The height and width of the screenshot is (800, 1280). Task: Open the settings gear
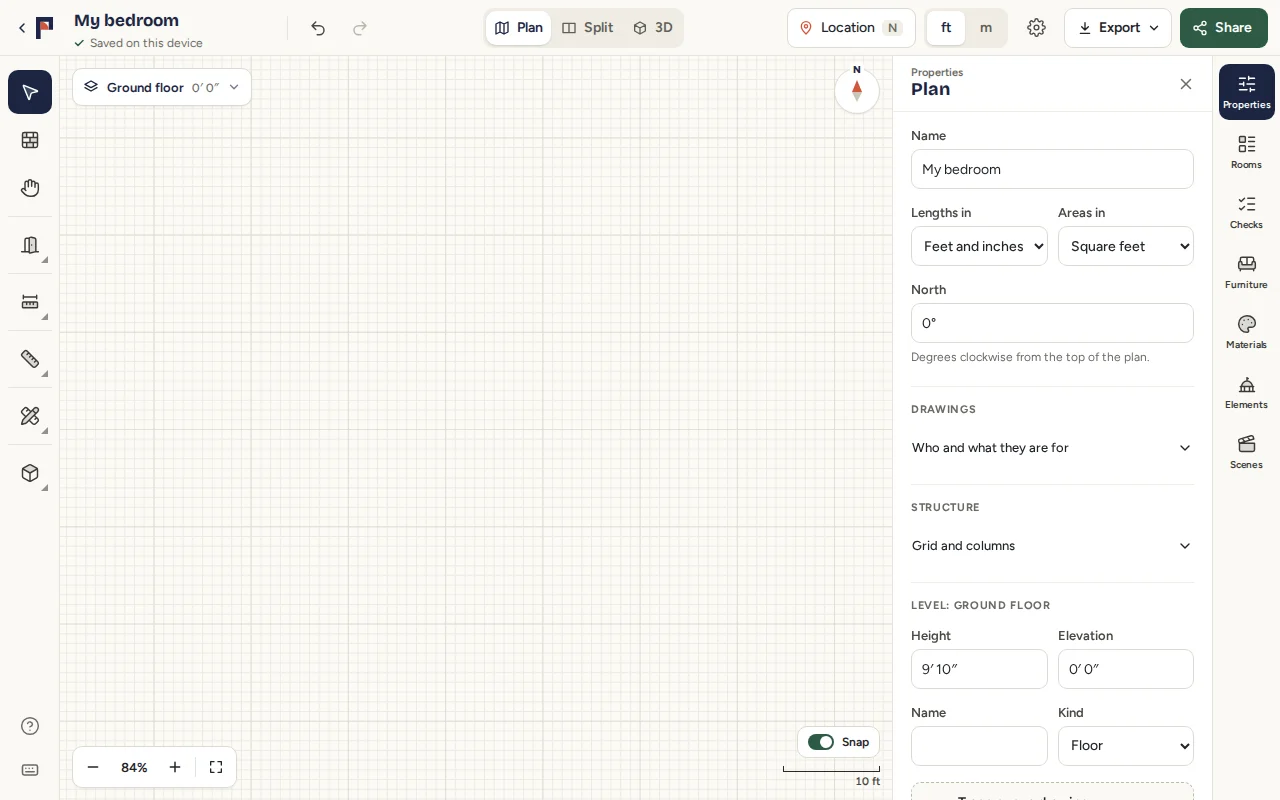tap(1036, 28)
